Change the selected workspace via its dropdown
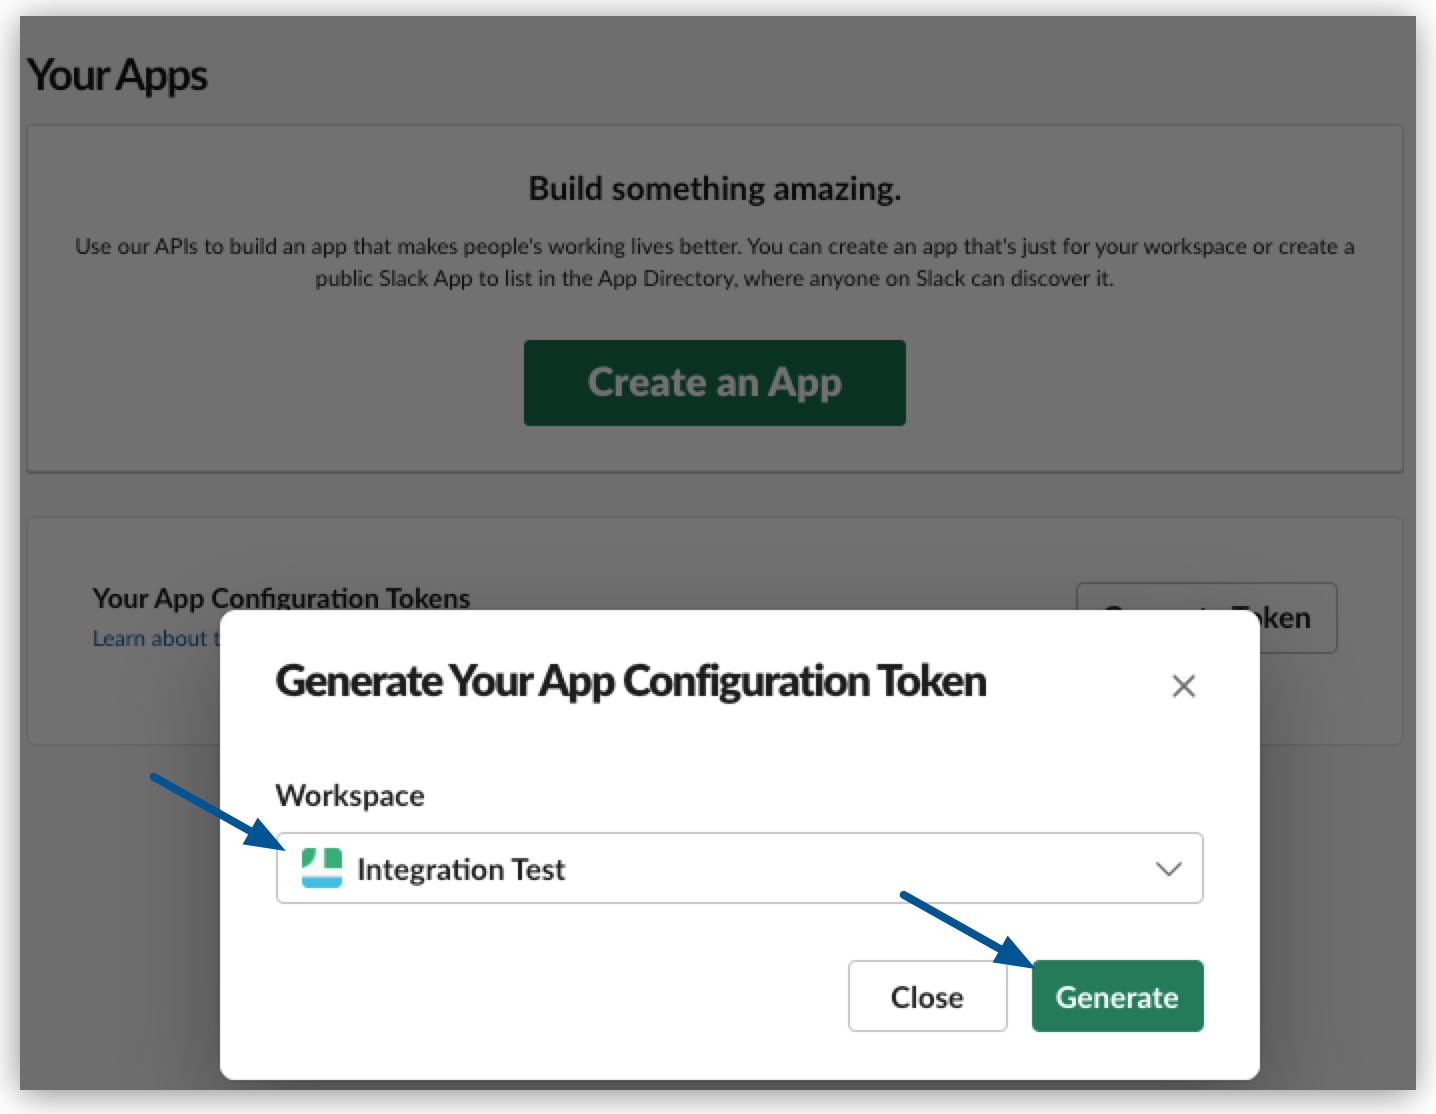 tap(740, 869)
